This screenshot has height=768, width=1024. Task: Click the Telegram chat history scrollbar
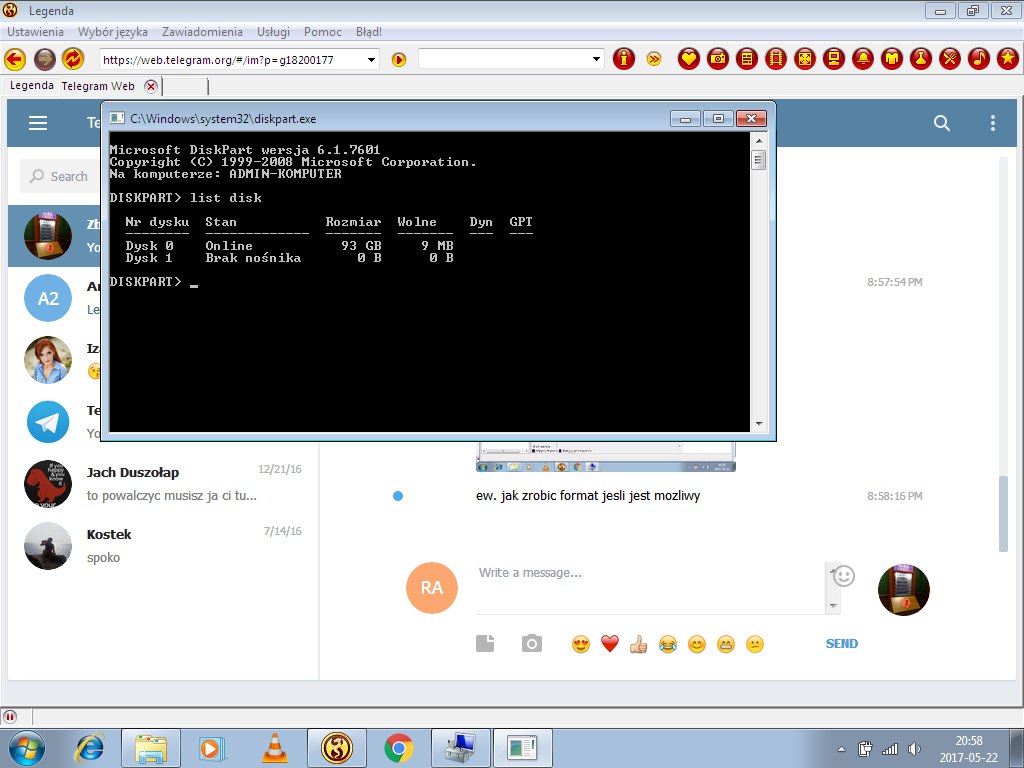[x=1003, y=514]
